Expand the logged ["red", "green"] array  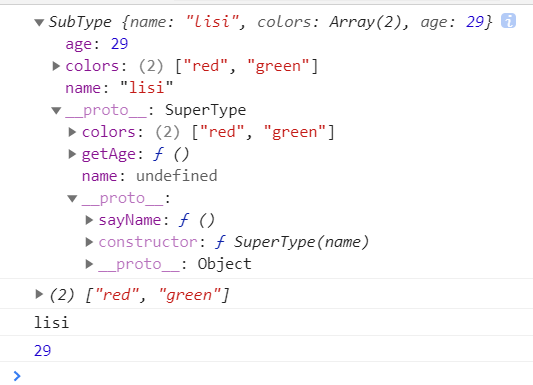pos(39,294)
